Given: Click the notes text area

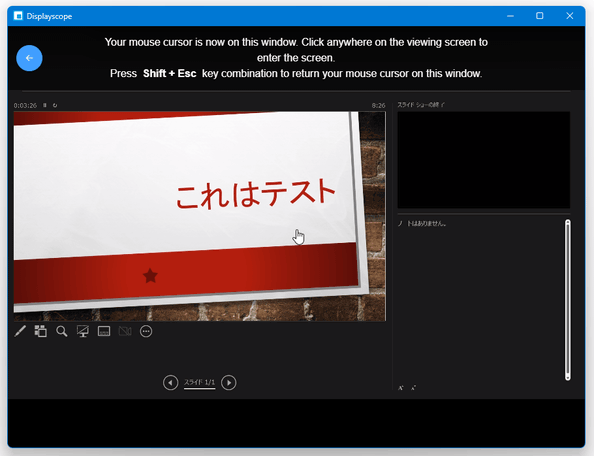Looking at the screenshot, I should point(480,300).
